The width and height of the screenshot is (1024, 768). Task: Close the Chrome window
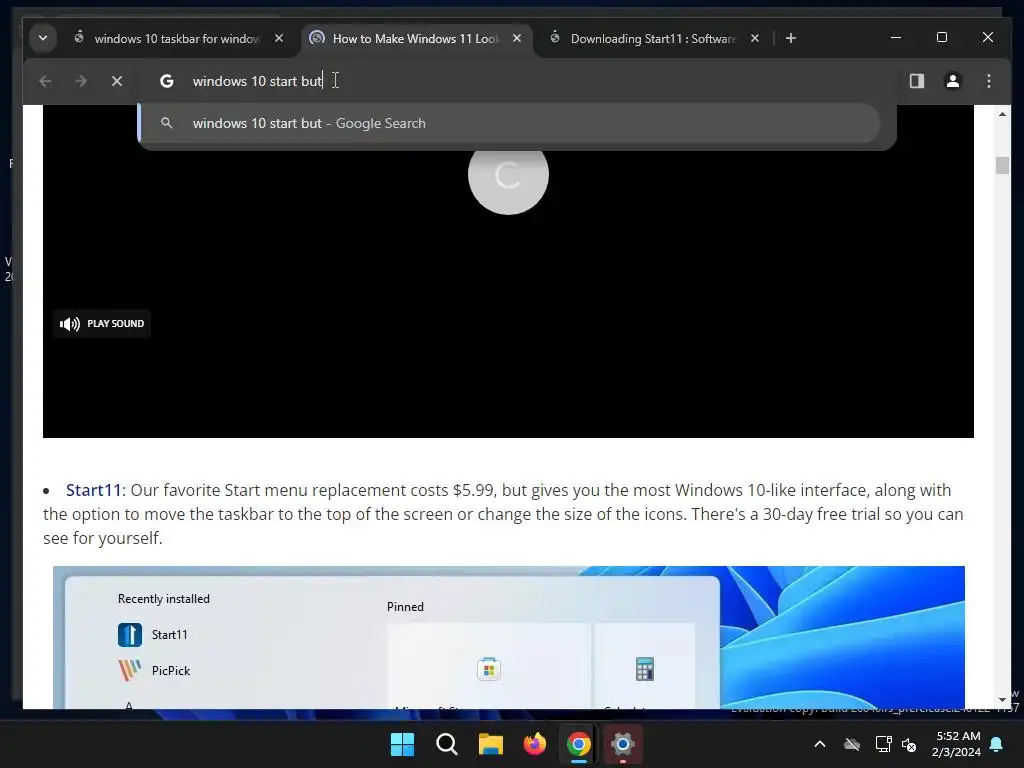point(987,38)
